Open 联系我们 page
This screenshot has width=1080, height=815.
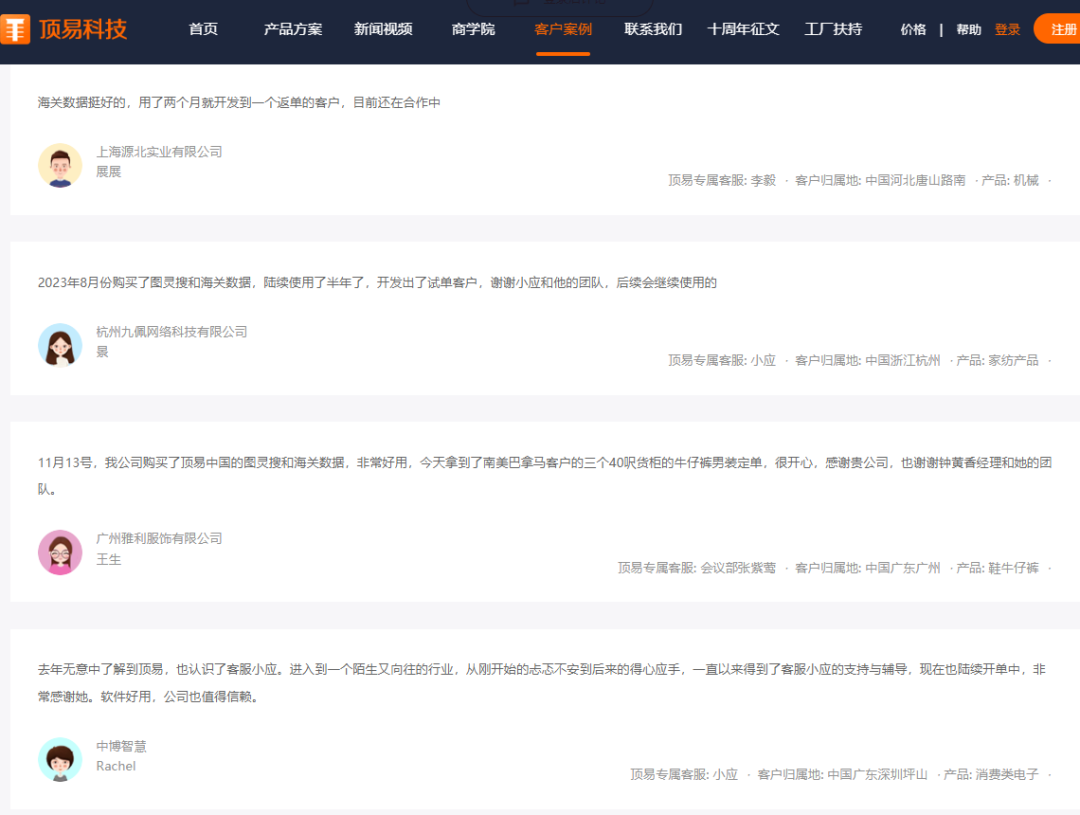pos(653,29)
